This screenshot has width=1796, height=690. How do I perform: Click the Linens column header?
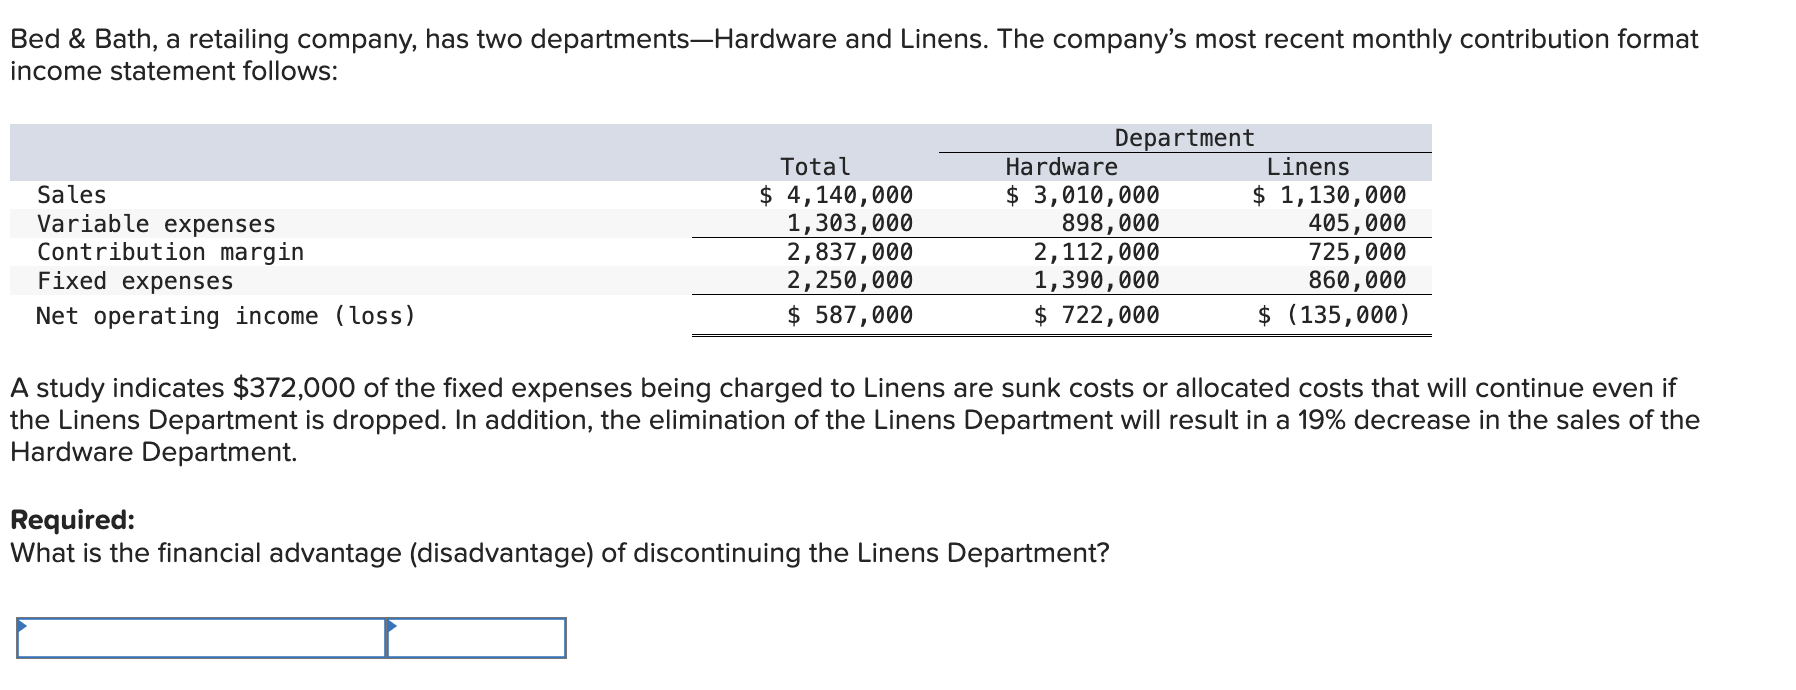pyautogui.click(x=1308, y=167)
